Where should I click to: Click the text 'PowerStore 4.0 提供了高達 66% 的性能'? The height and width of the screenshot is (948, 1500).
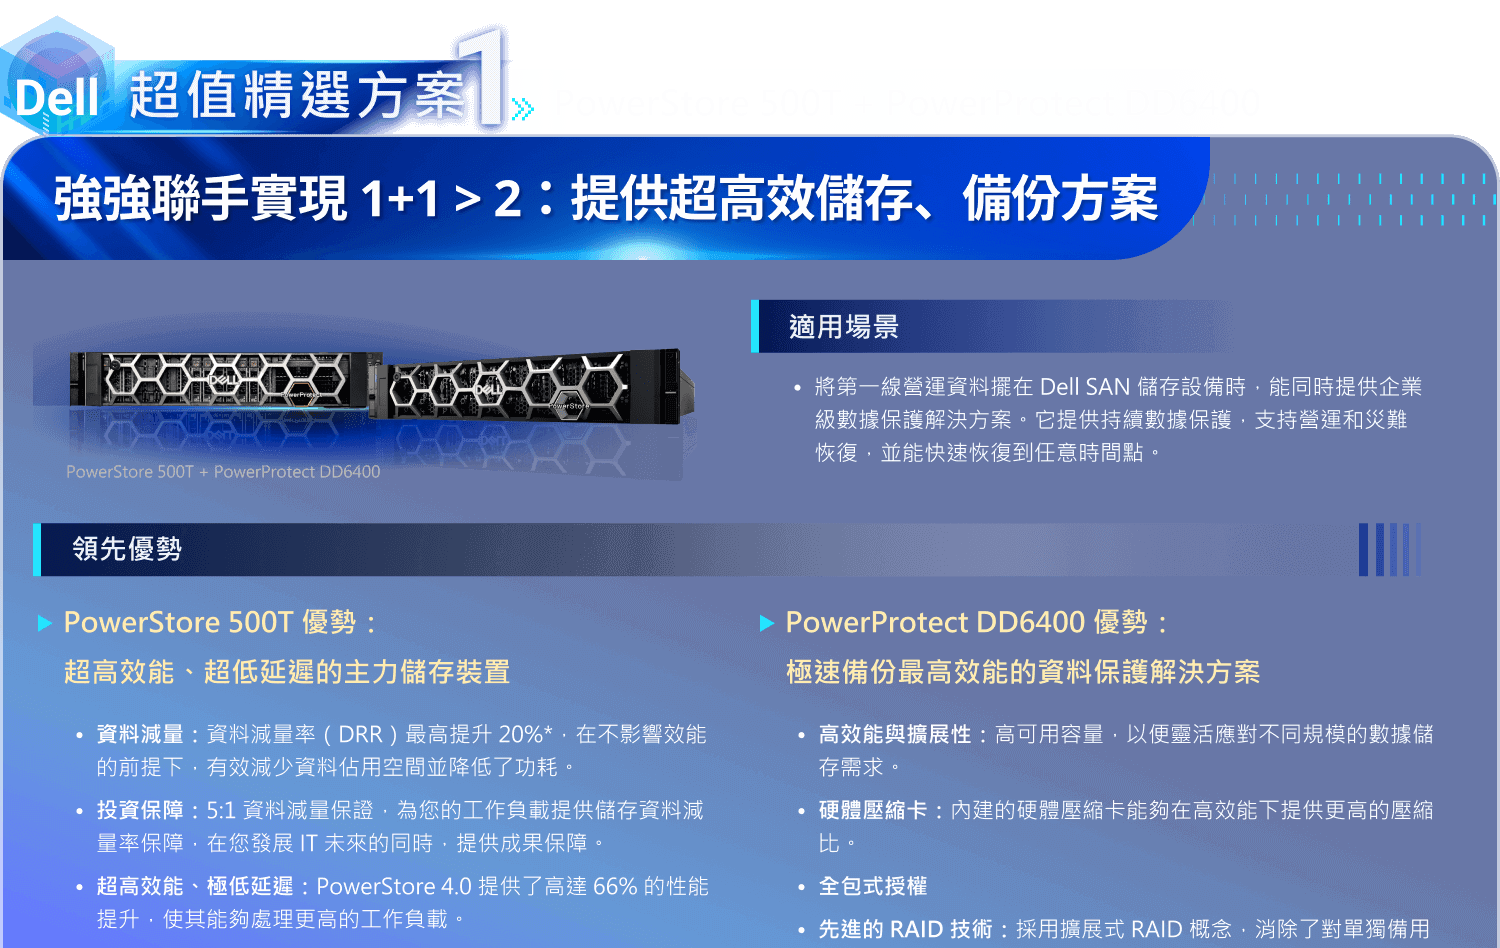pyautogui.click(x=513, y=886)
